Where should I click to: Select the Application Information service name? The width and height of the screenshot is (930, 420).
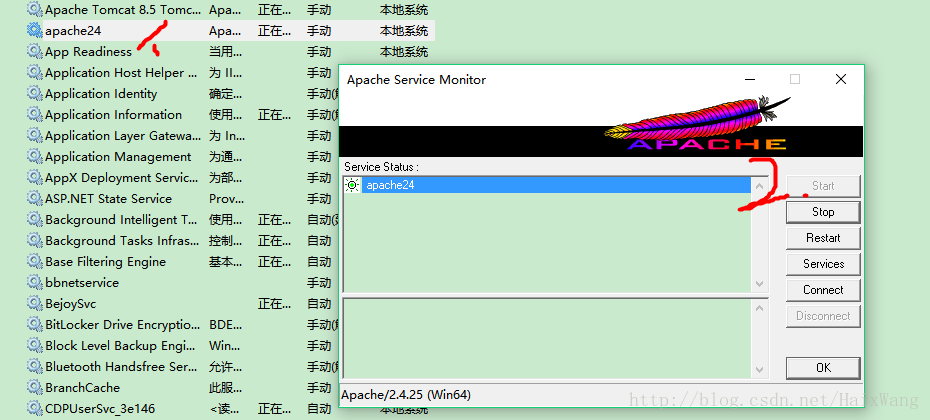click(113, 114)
